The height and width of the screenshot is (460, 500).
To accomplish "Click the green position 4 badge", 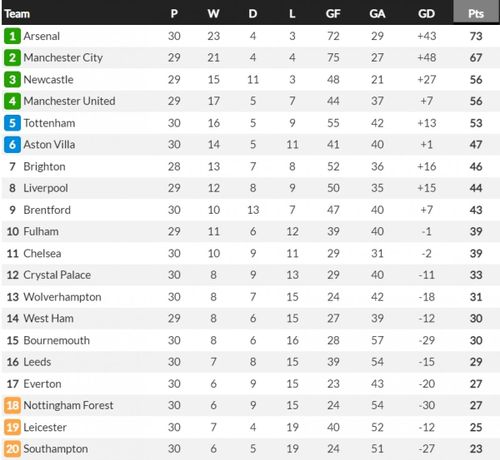I will (12, 101).
